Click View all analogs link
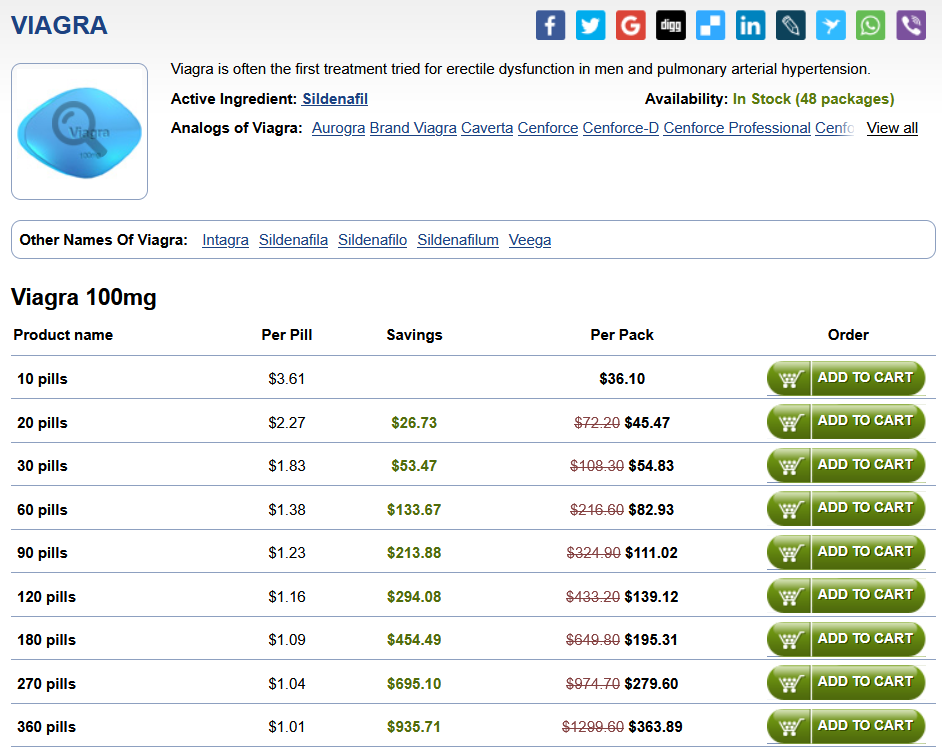942x755 pixels. 892,128
